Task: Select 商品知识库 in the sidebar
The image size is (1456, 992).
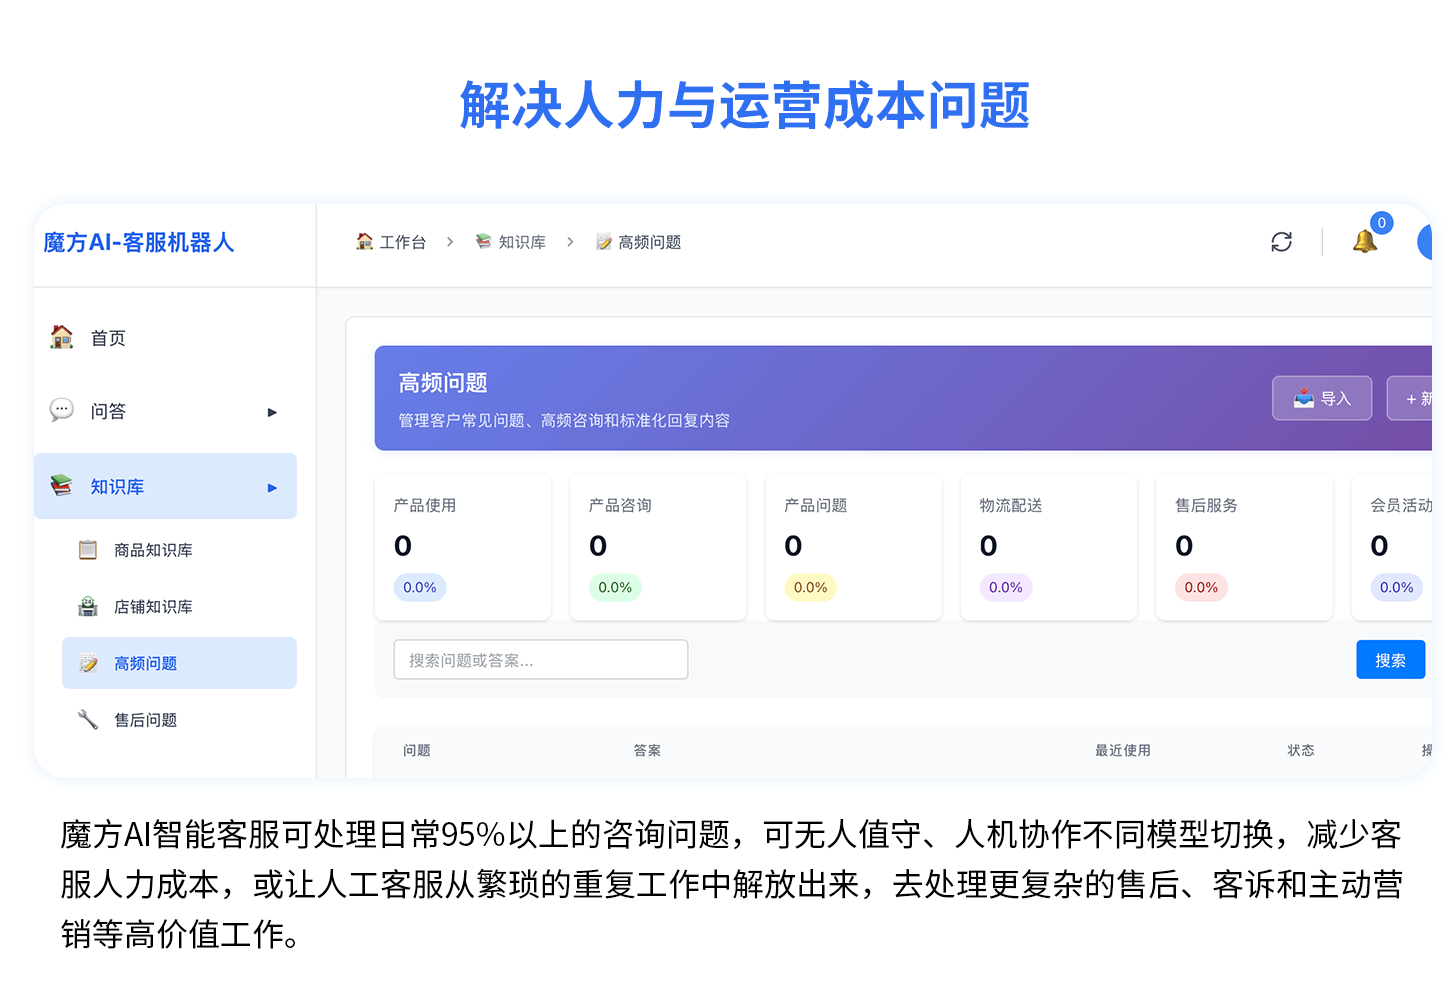Action: 153,550
